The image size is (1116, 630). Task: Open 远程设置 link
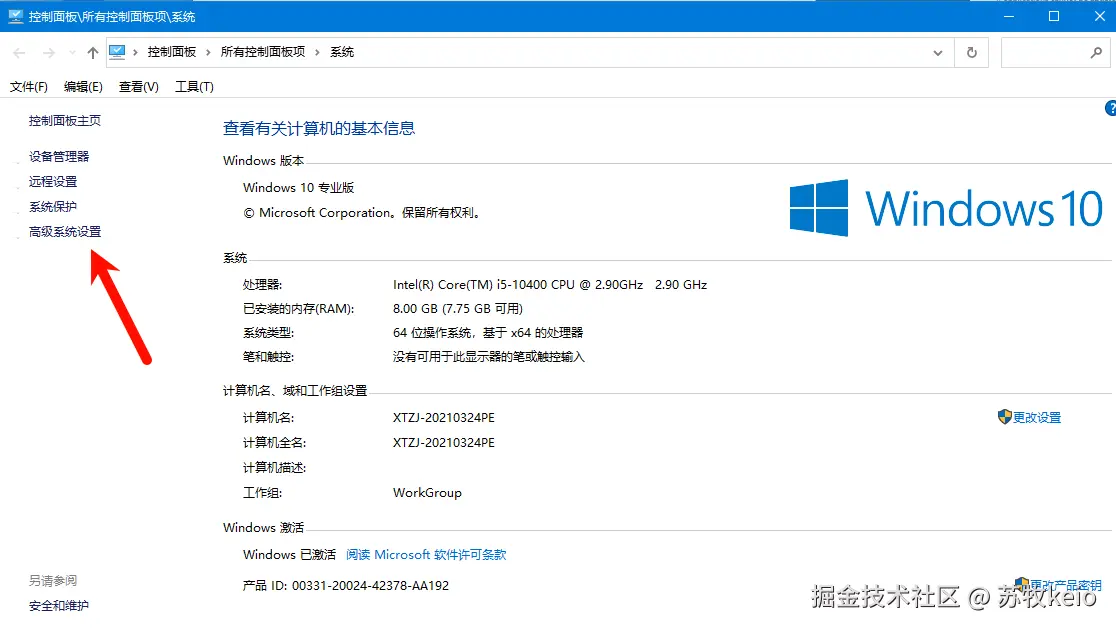53,182
